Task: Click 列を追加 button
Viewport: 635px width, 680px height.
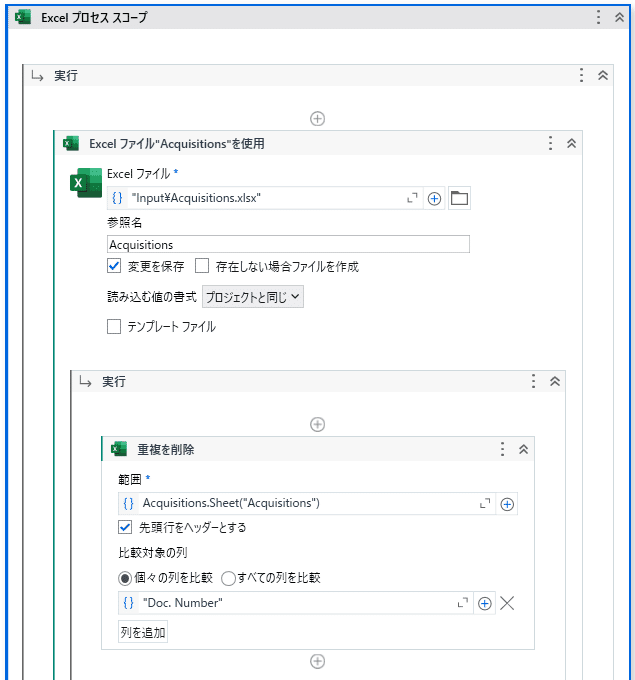Action: coord(143,632)
